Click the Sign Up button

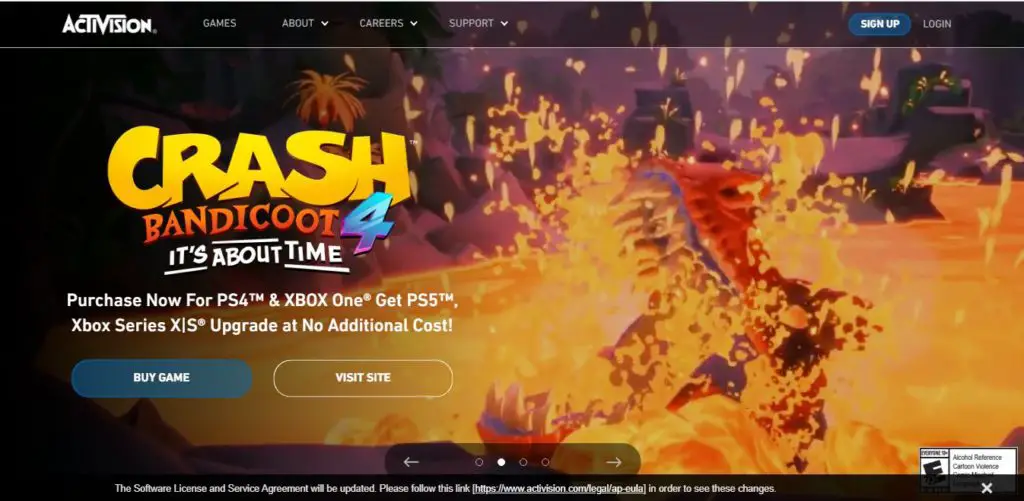point(880,24)
